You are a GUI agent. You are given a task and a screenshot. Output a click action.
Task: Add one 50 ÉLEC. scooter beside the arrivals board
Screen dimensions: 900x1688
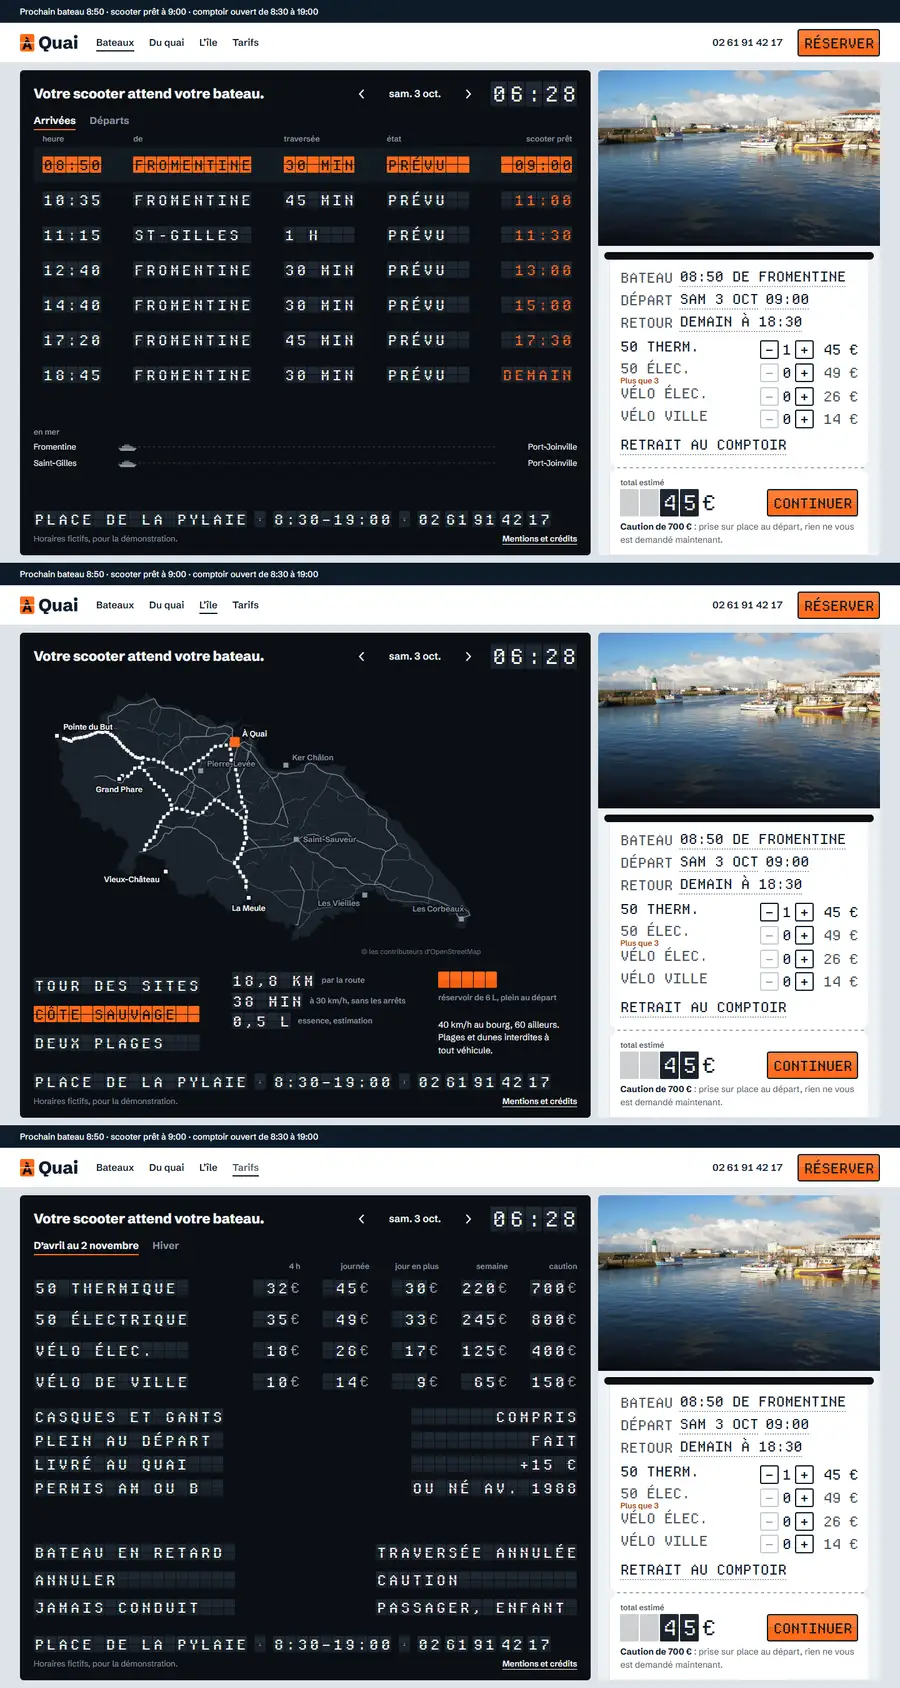(x=804, y=373)
